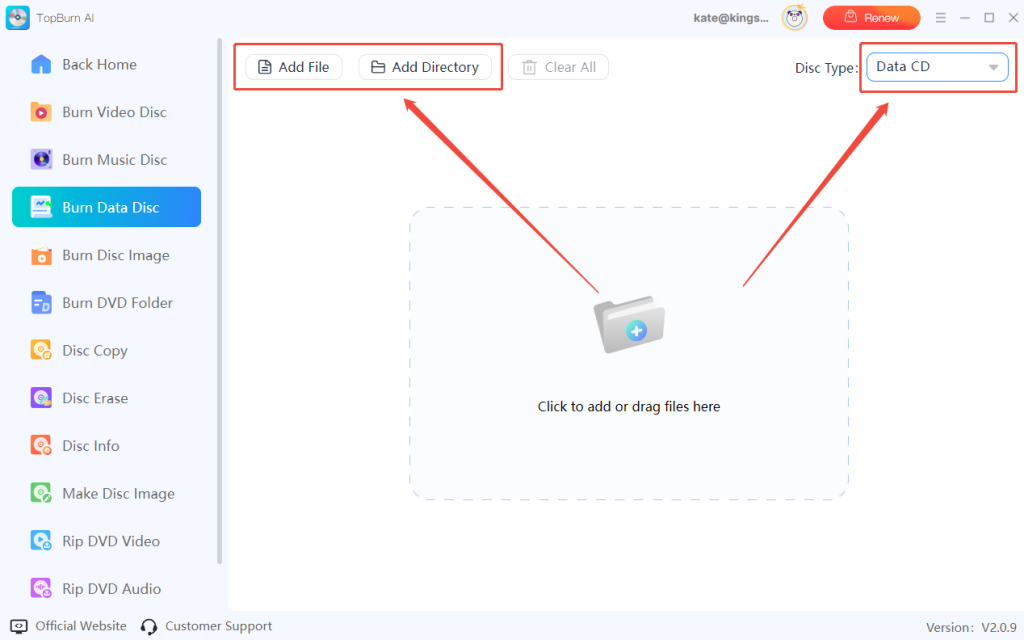
Task: Open the Disc Type dropdown
Action: (934, 67)
